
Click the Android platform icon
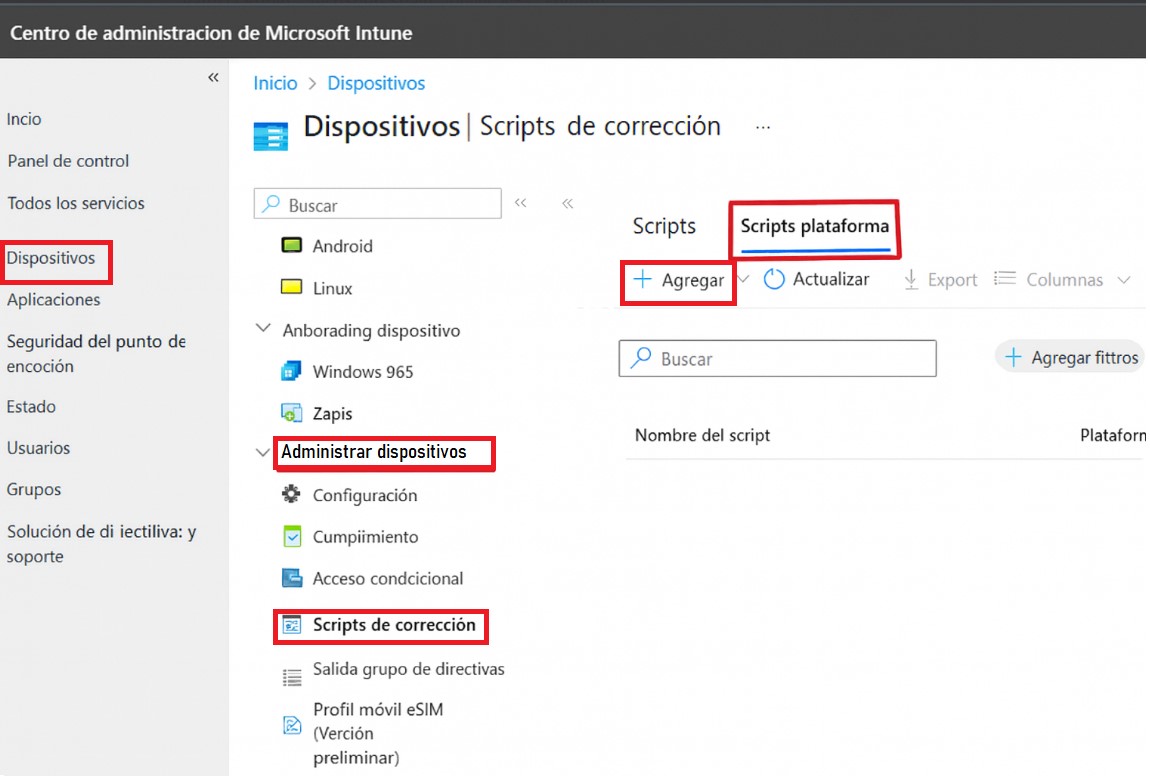(x=292, y=246)
